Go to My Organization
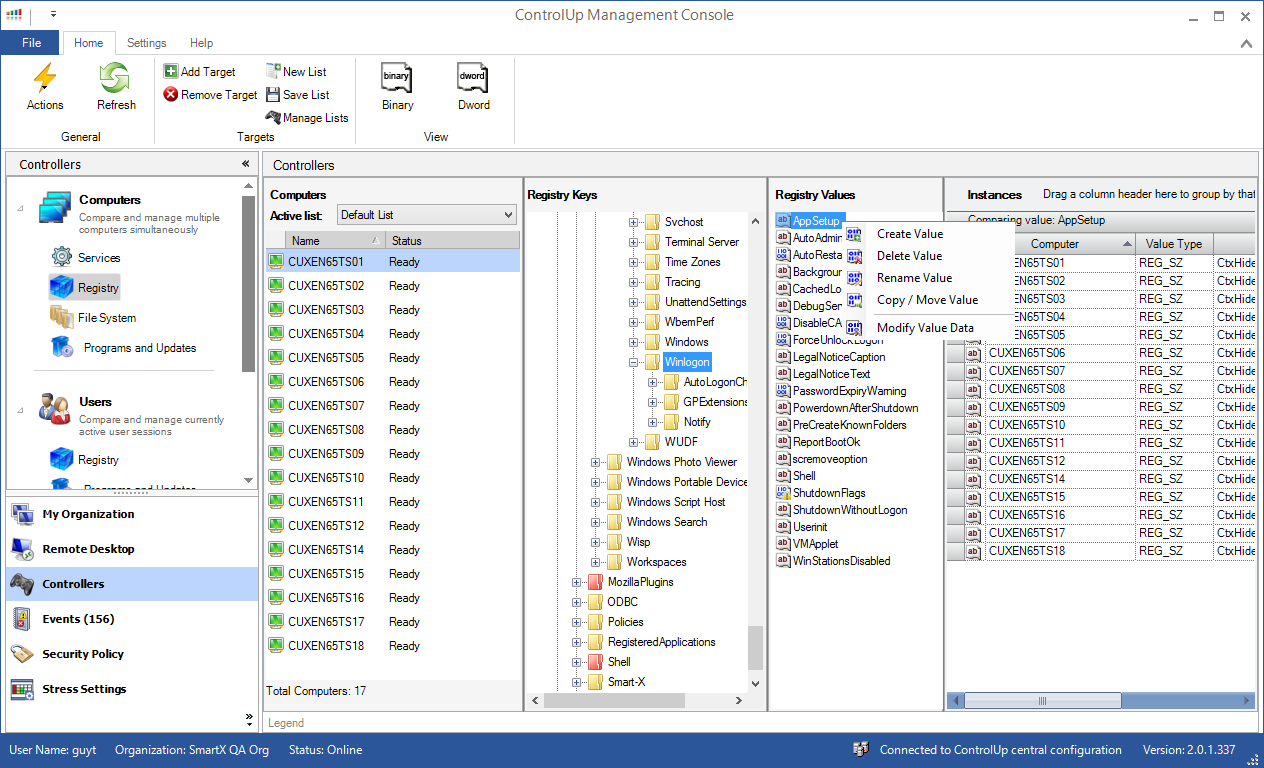Image resolution: width=1264 pixels, height=768 pixels. click(x=130, y=514)
